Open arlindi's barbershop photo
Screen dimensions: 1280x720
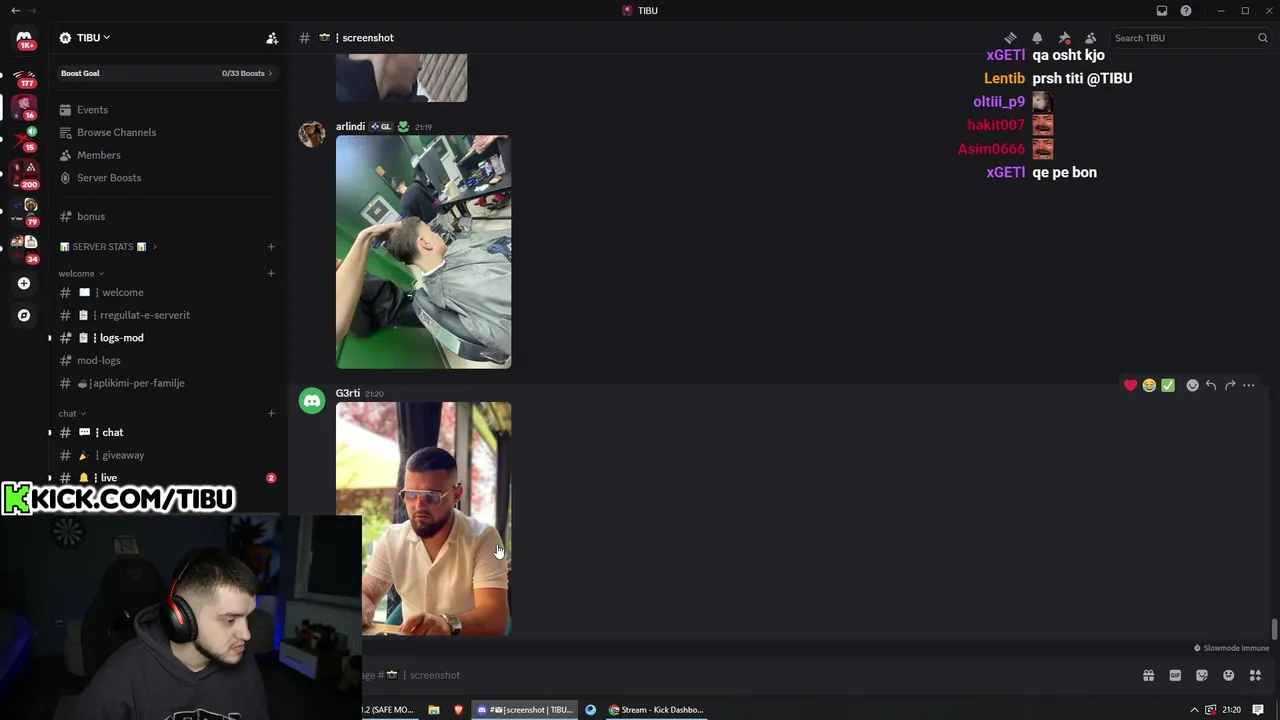pos(423,252)
